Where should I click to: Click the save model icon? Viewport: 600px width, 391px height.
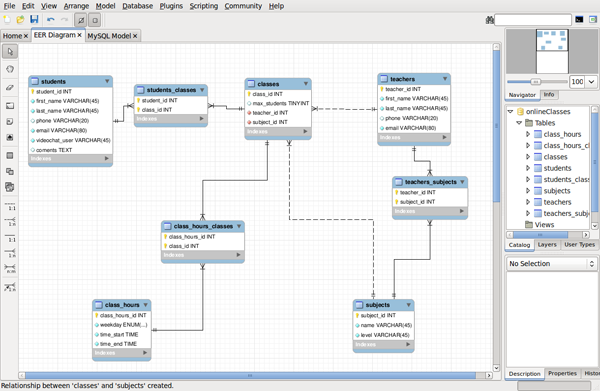(x=34, y=19)
